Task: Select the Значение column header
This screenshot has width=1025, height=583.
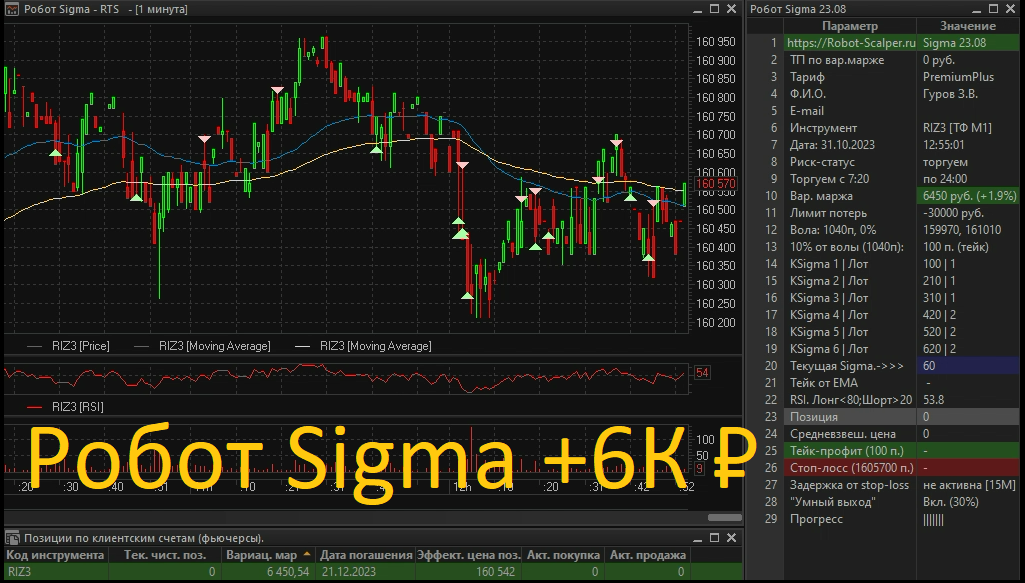Action: click(968, 26)
